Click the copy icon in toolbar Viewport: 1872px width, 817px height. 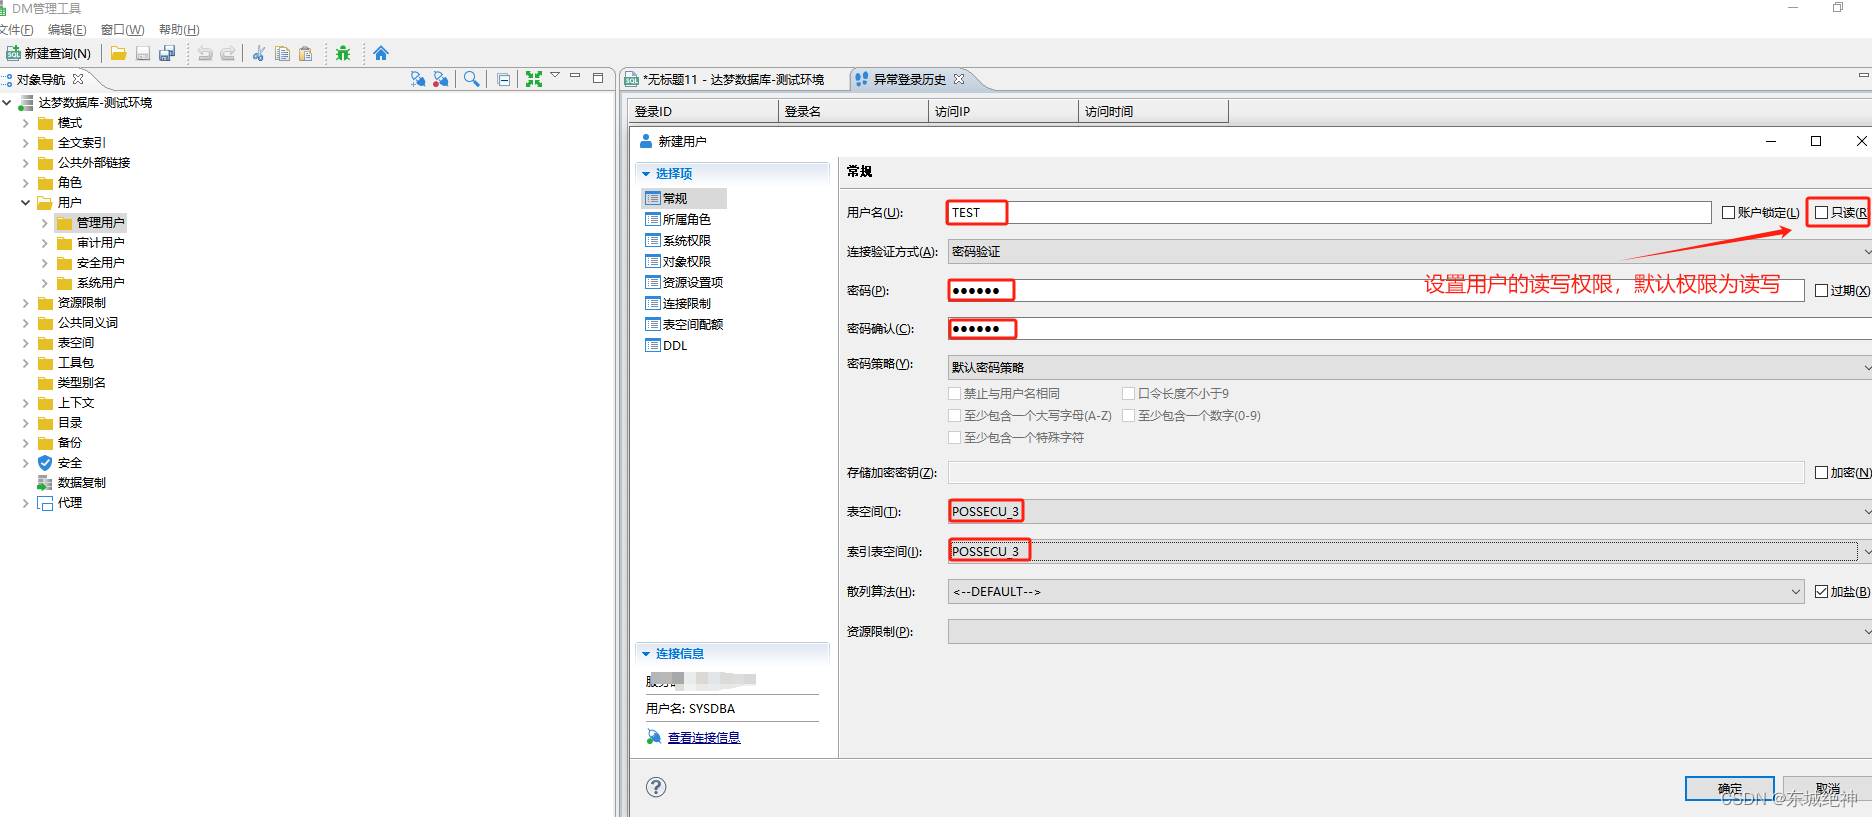[x=282, y=53]
